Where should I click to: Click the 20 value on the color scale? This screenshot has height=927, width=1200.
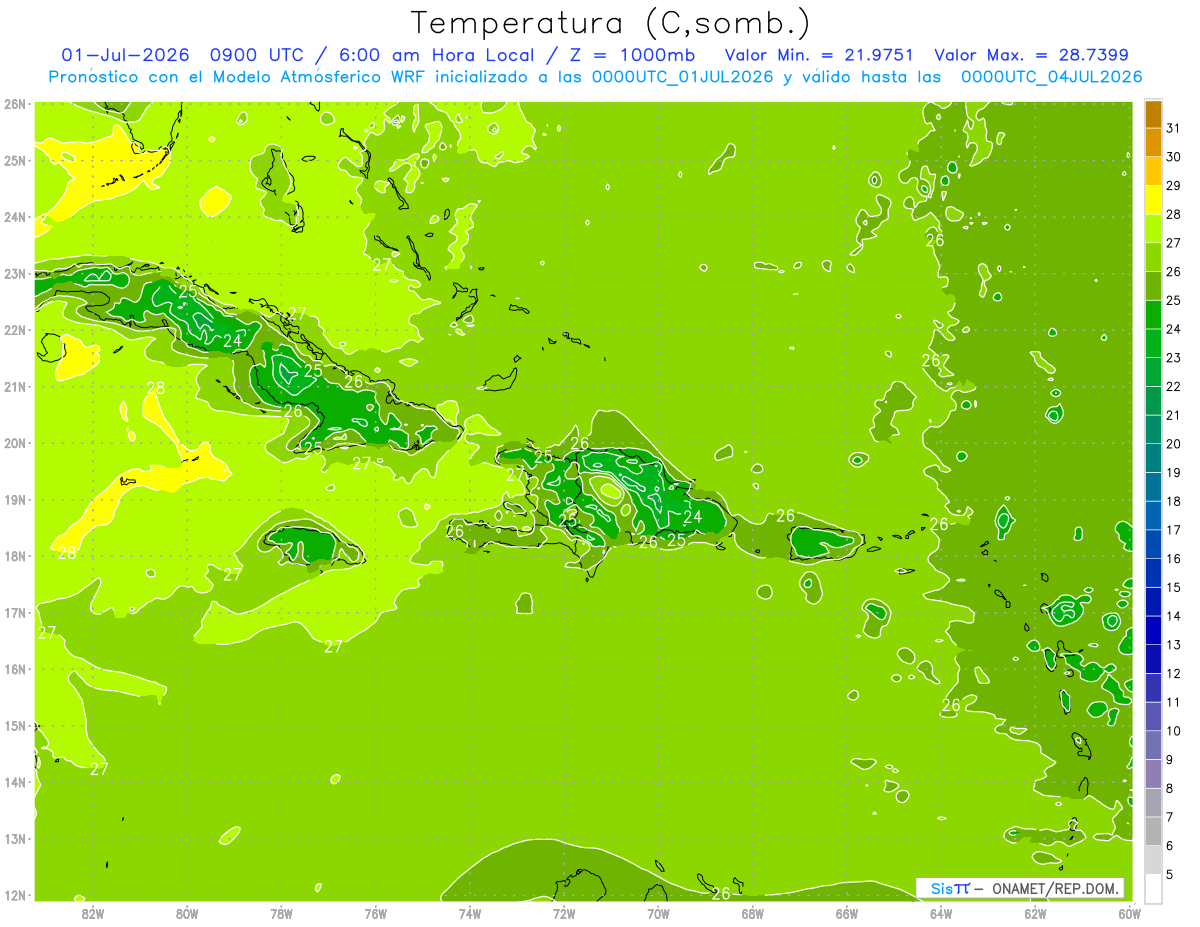click(x=1173, y=443)
